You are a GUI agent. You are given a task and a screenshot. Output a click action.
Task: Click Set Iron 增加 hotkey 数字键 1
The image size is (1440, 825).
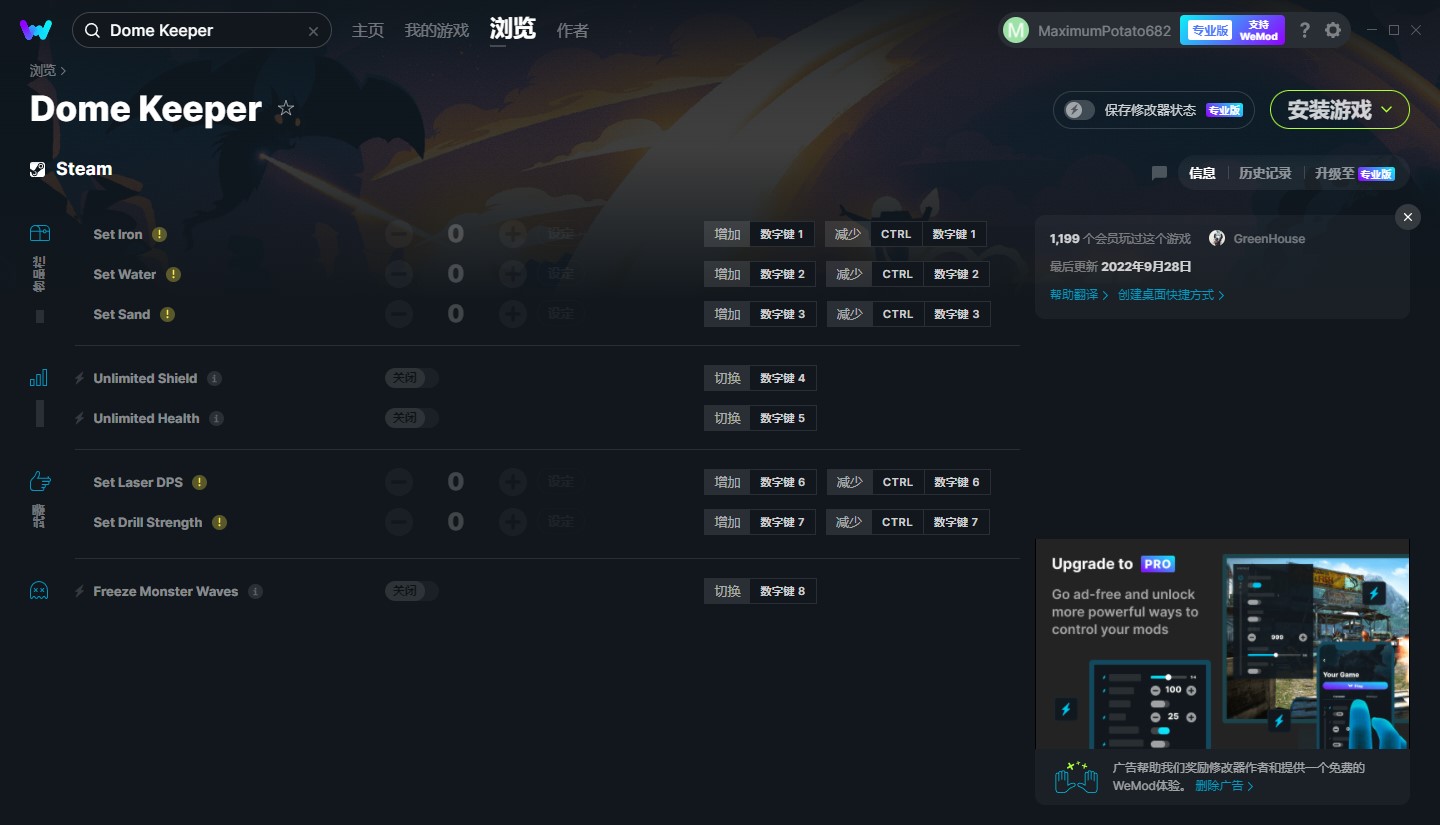point(760,234)
